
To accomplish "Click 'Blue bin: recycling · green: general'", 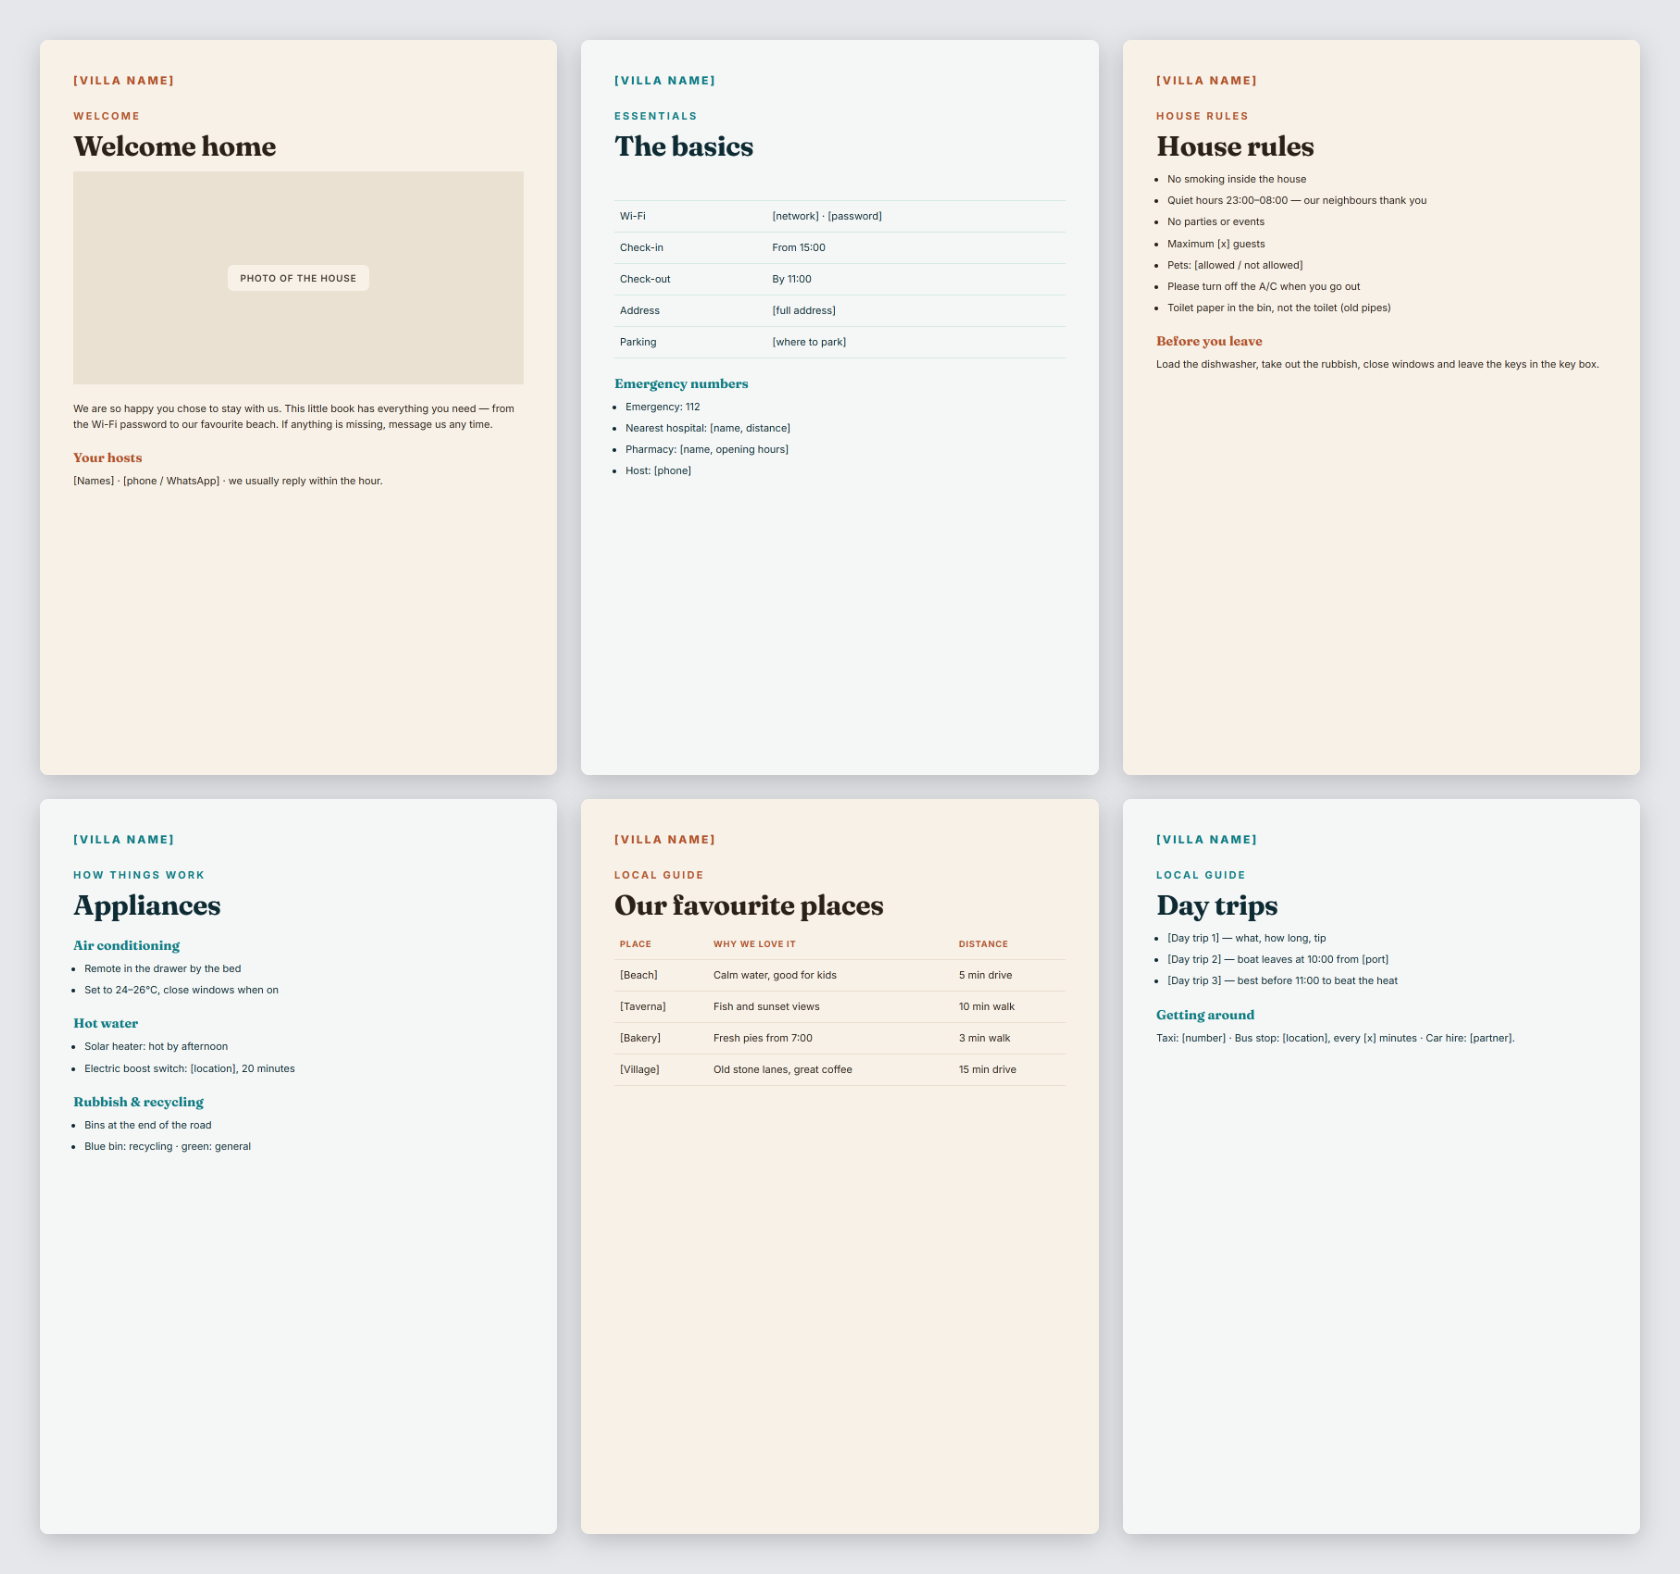I will (x=168, y=1147).
